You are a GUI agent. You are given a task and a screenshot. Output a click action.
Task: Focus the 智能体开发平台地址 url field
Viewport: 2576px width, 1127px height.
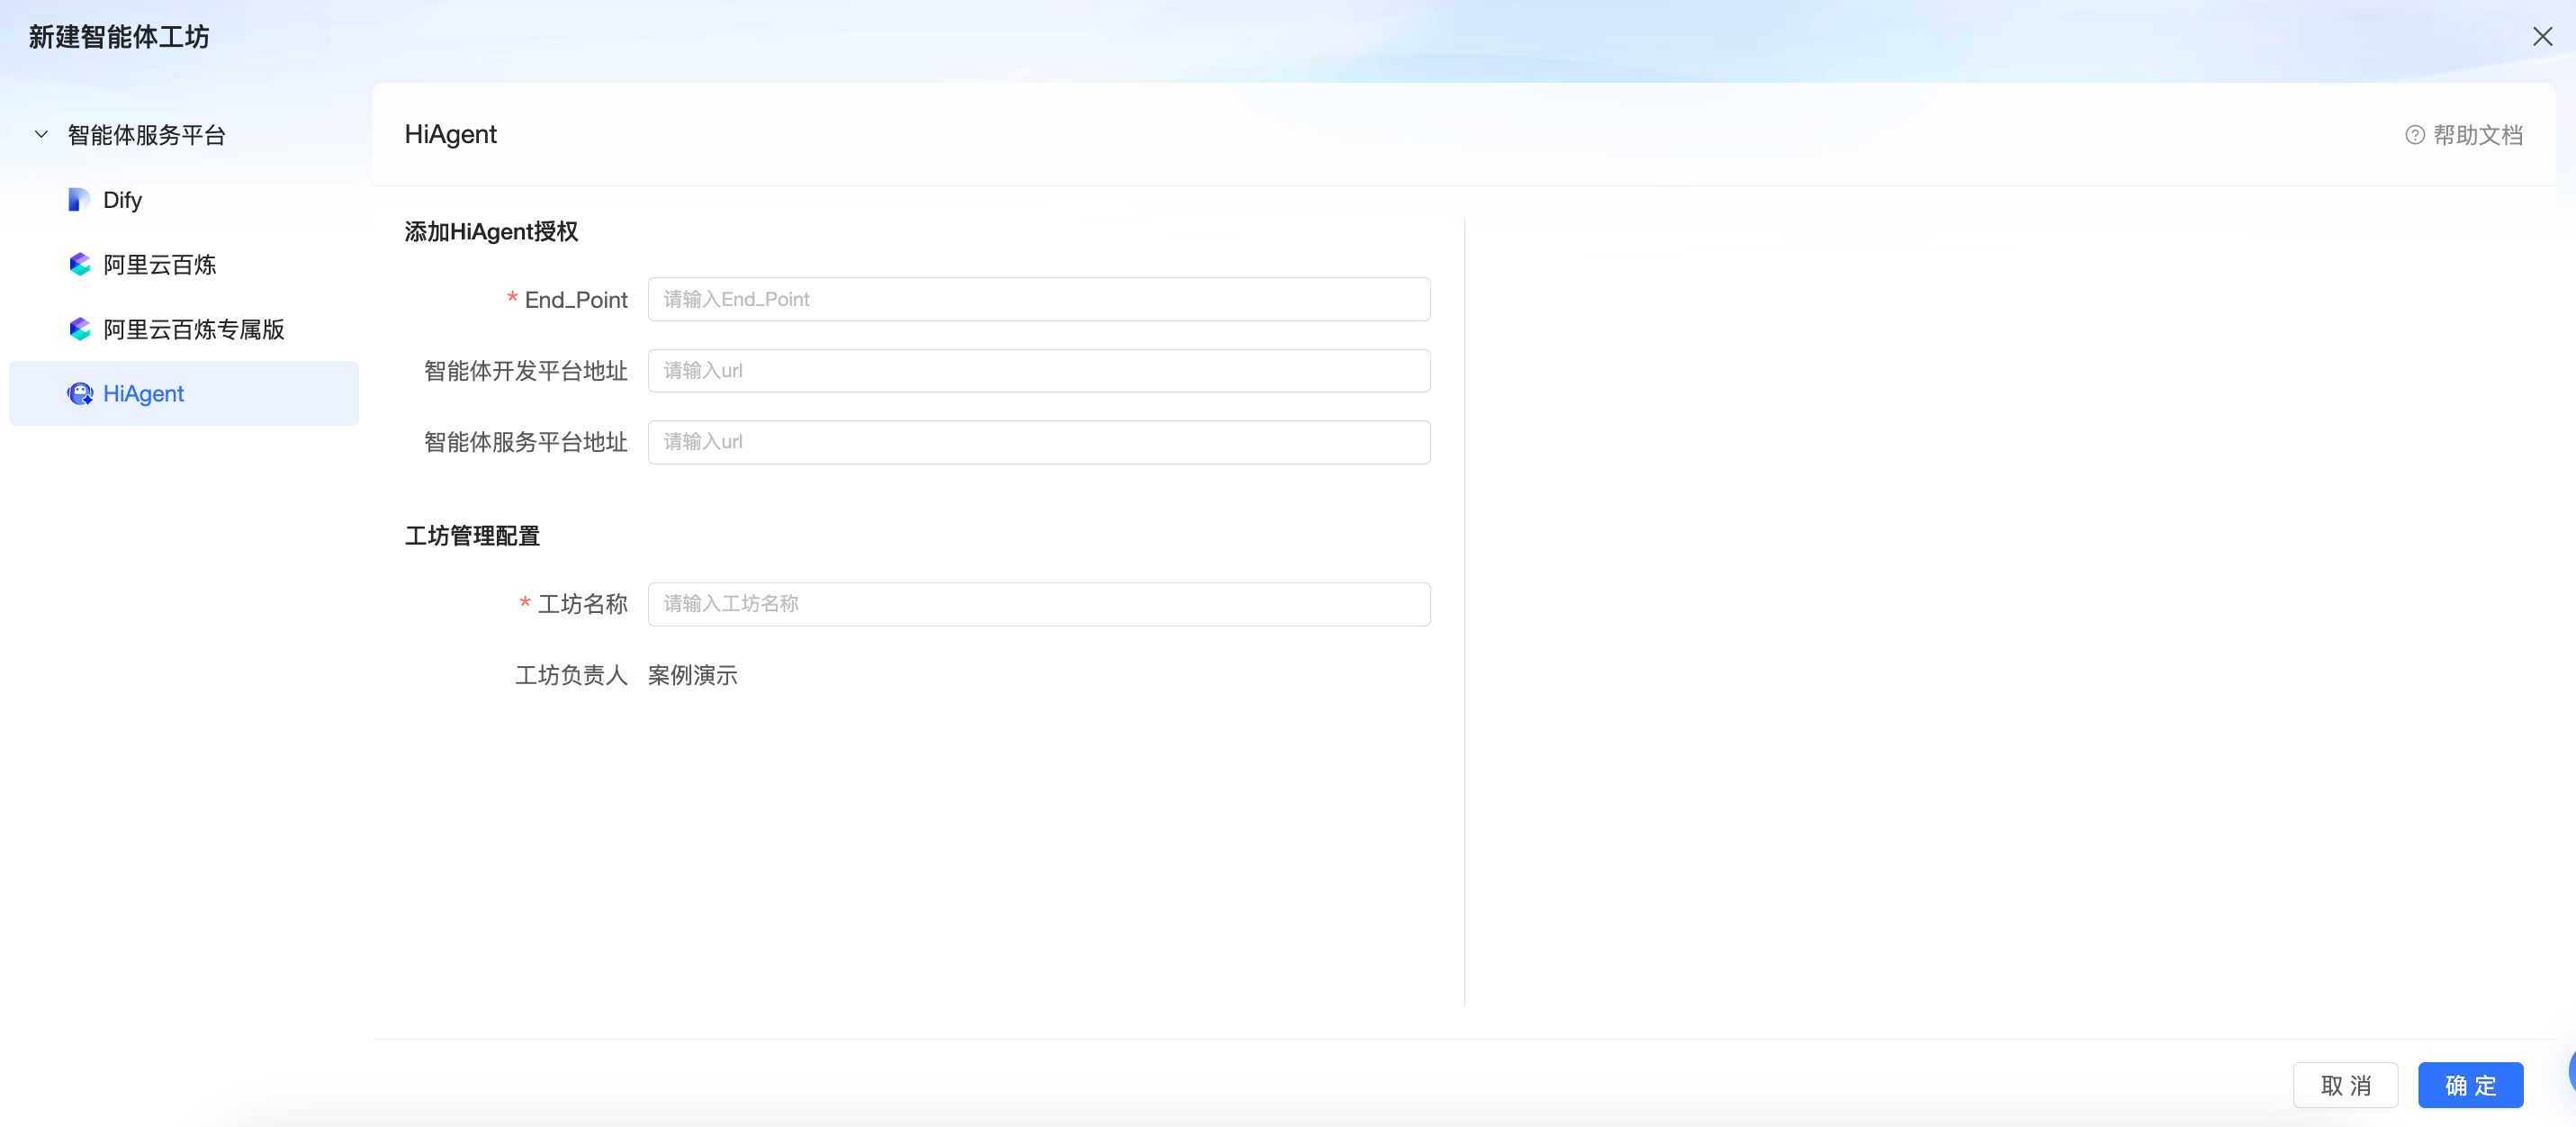[x=1038, y=371]
